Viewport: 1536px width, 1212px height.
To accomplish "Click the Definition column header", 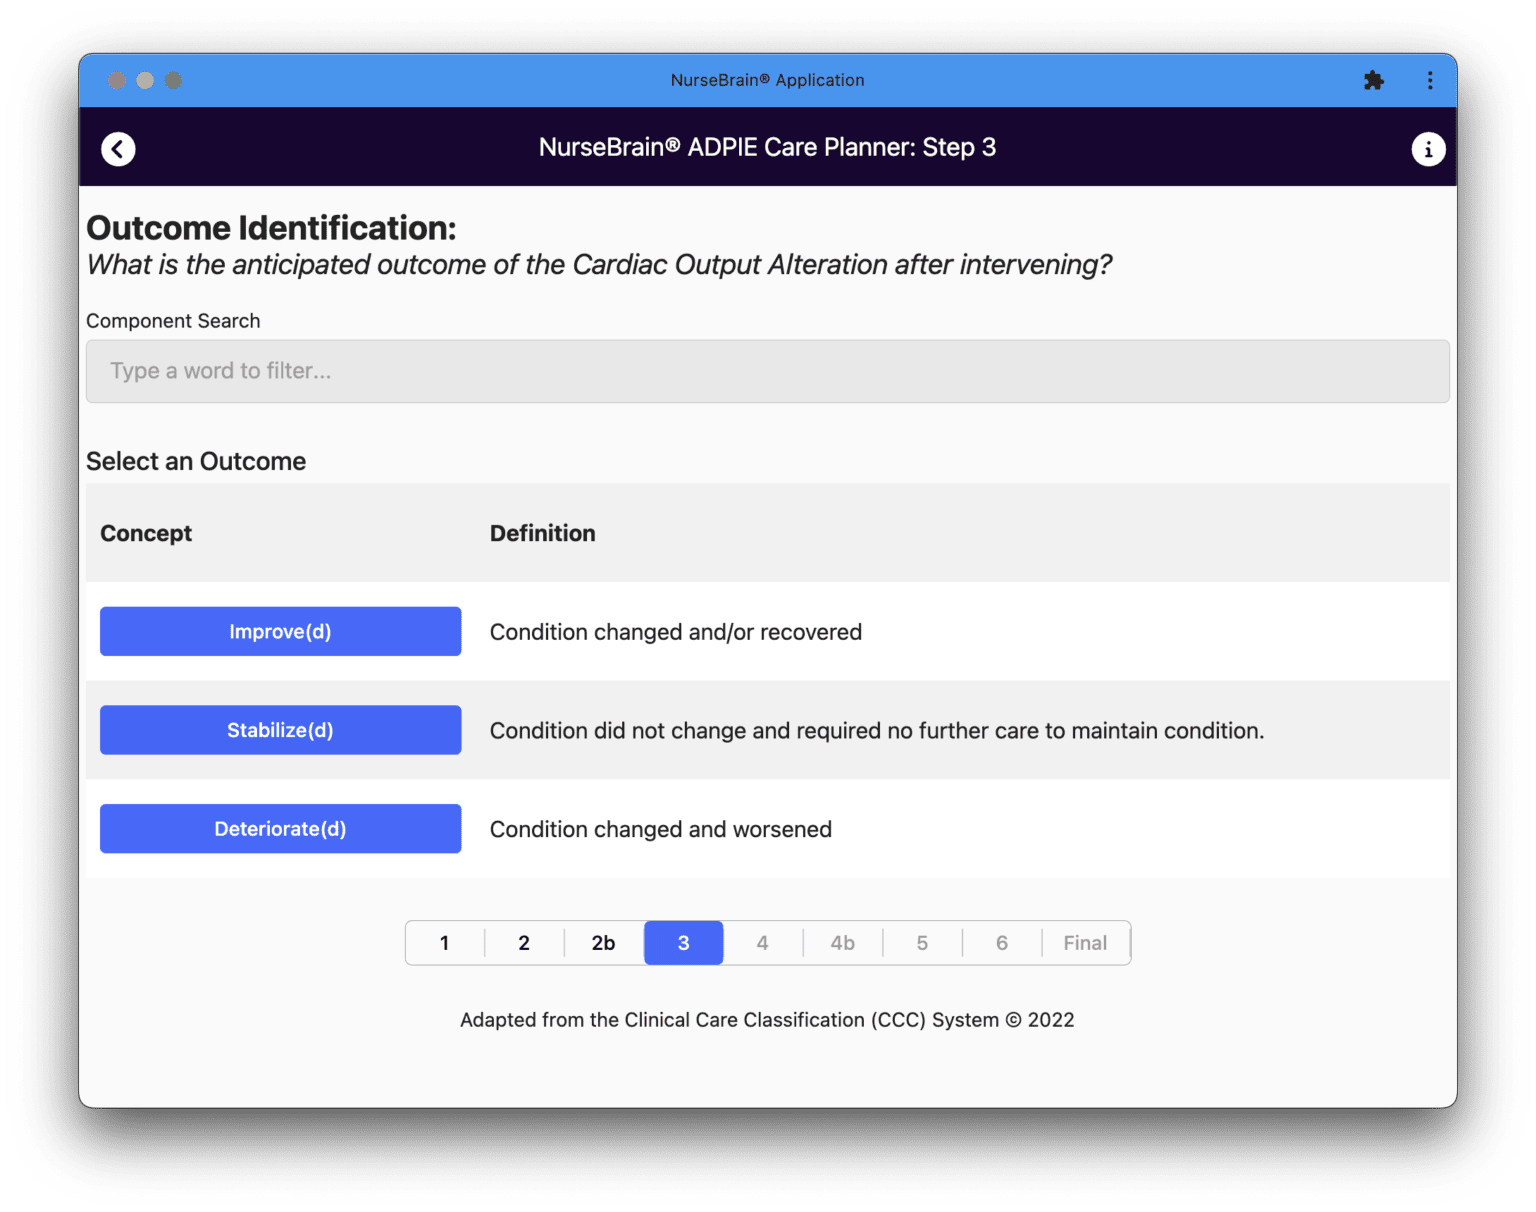I will (543, 533).
